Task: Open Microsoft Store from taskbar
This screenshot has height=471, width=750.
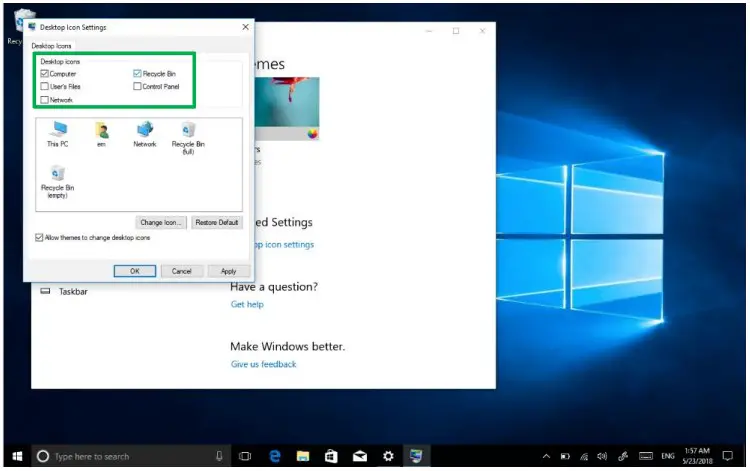Action: 331,456
